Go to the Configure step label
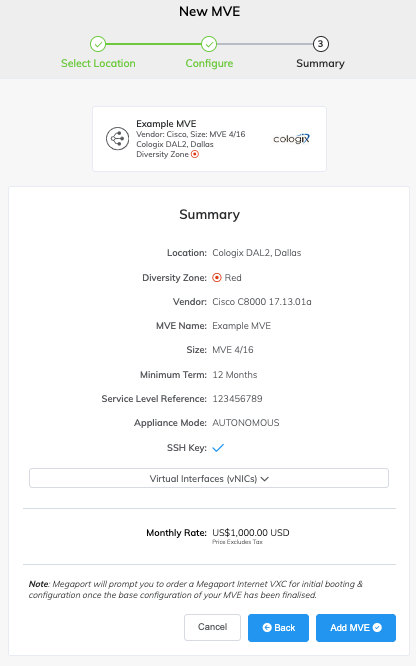The image size is (416, 666). pos(209,63)
